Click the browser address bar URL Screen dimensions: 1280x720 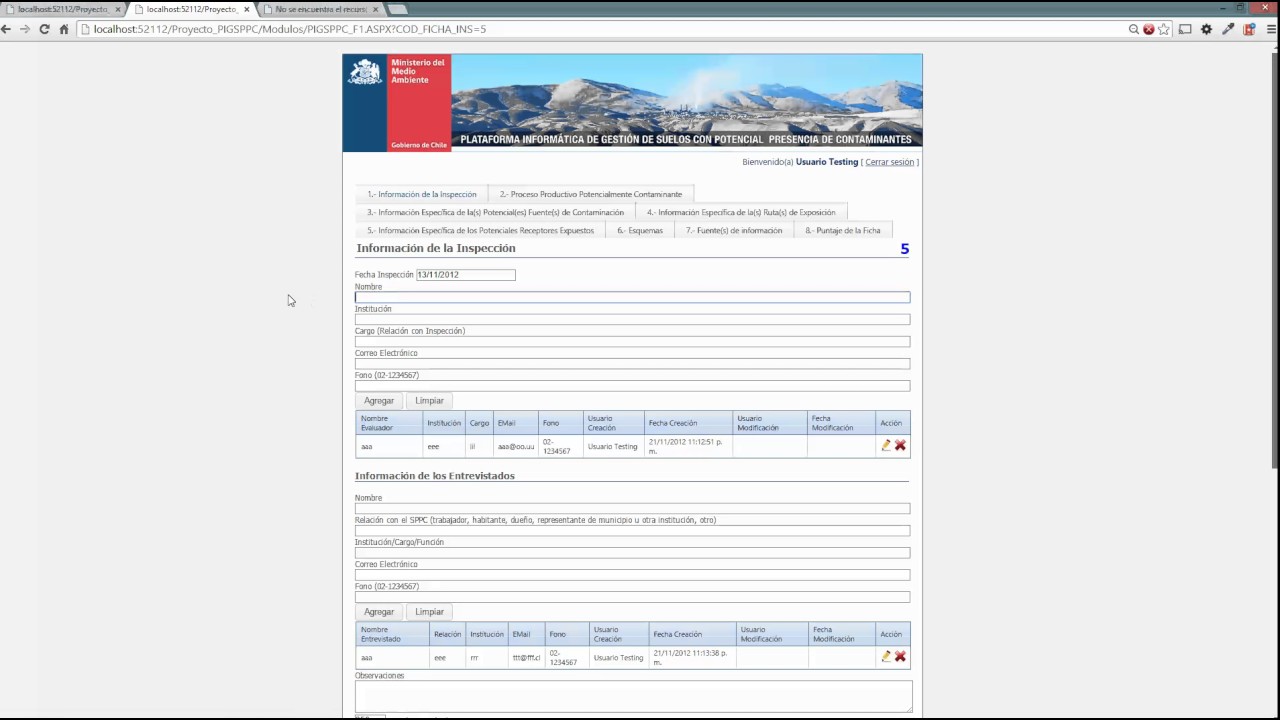pos(290,29)
